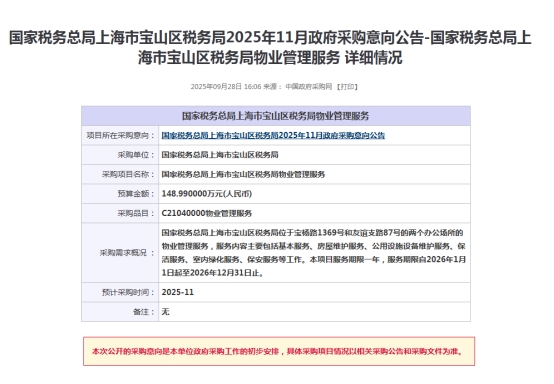Select the 项目所在采购意向 row label
The height and width of the screenshot is (384, 554).
(120, 136)
